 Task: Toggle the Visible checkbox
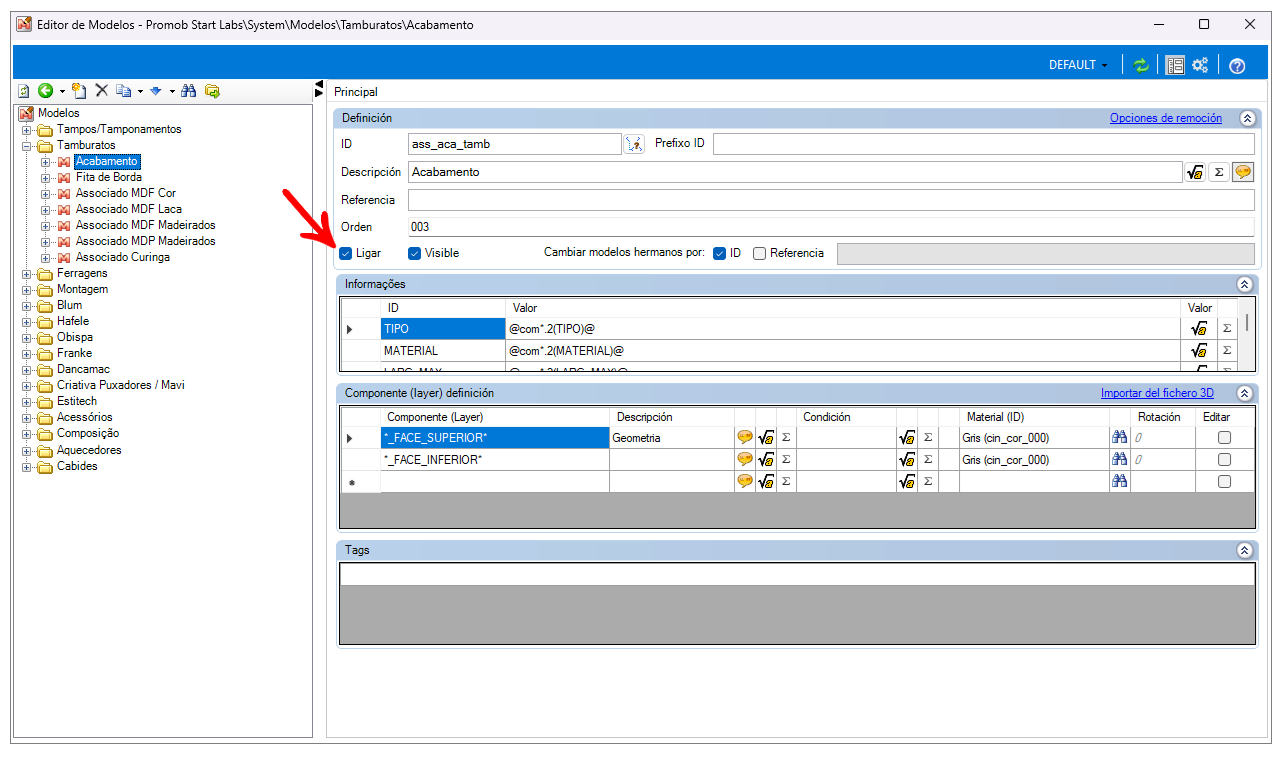pos(414,253)
